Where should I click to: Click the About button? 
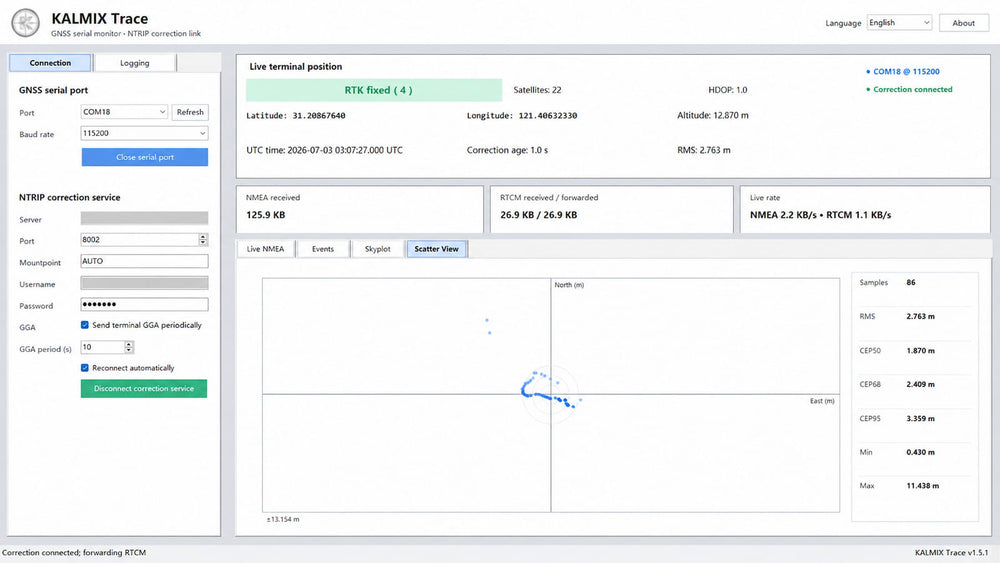click(964, 23)
